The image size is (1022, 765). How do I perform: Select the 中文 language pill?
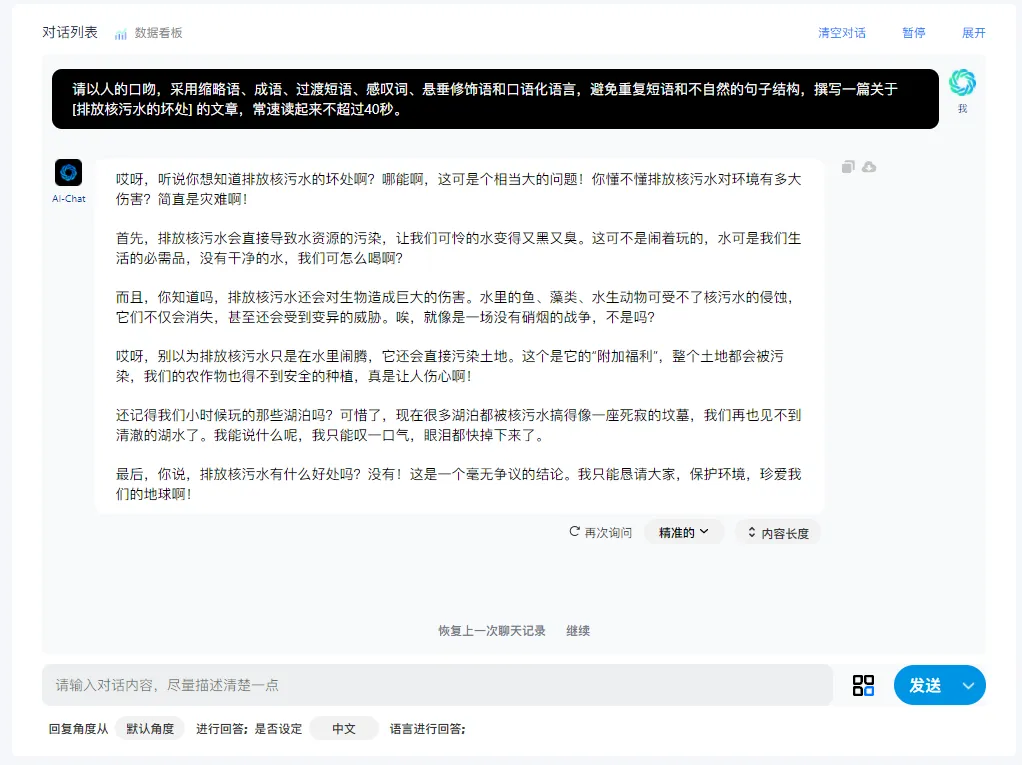point(343,729)
